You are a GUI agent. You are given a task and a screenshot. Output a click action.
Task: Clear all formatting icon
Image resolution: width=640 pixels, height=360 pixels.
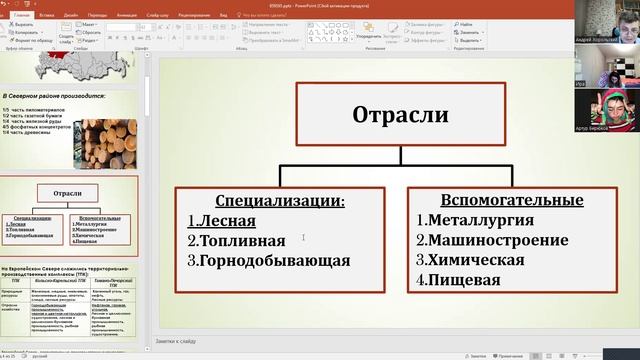[178, 27]
